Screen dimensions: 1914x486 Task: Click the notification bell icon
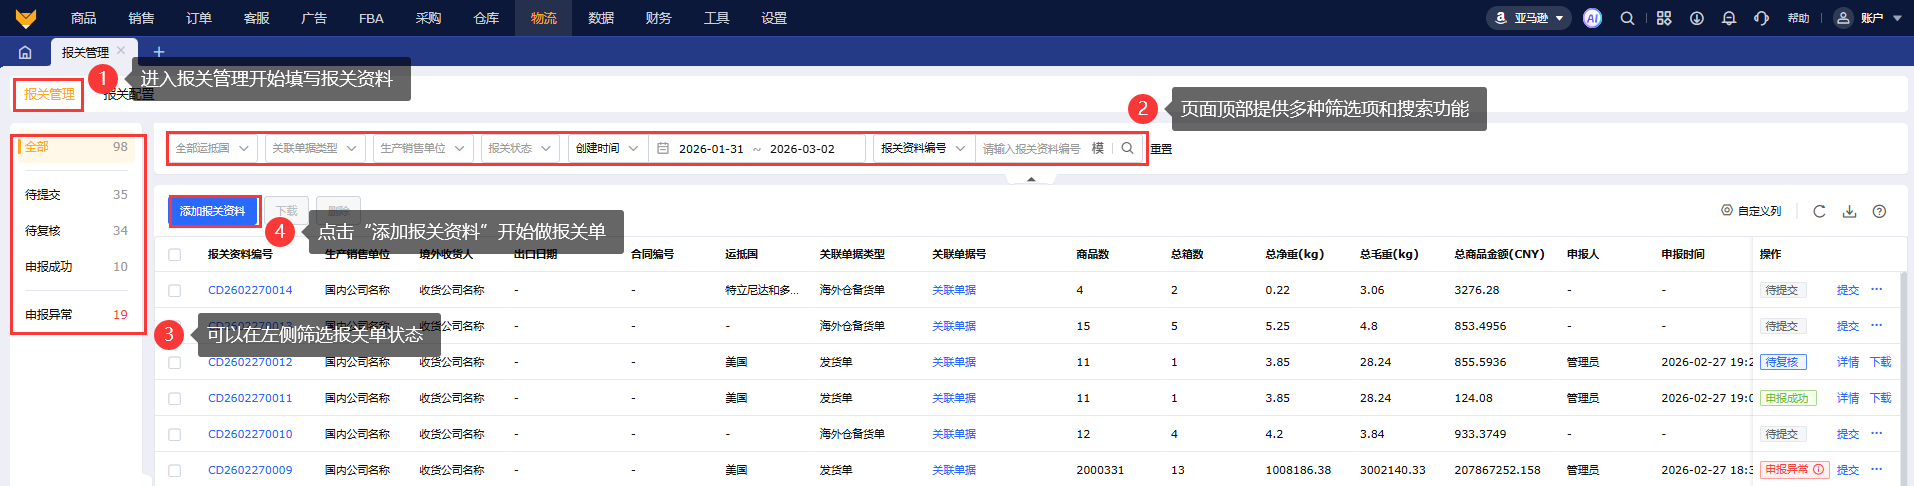point(1728,18)
